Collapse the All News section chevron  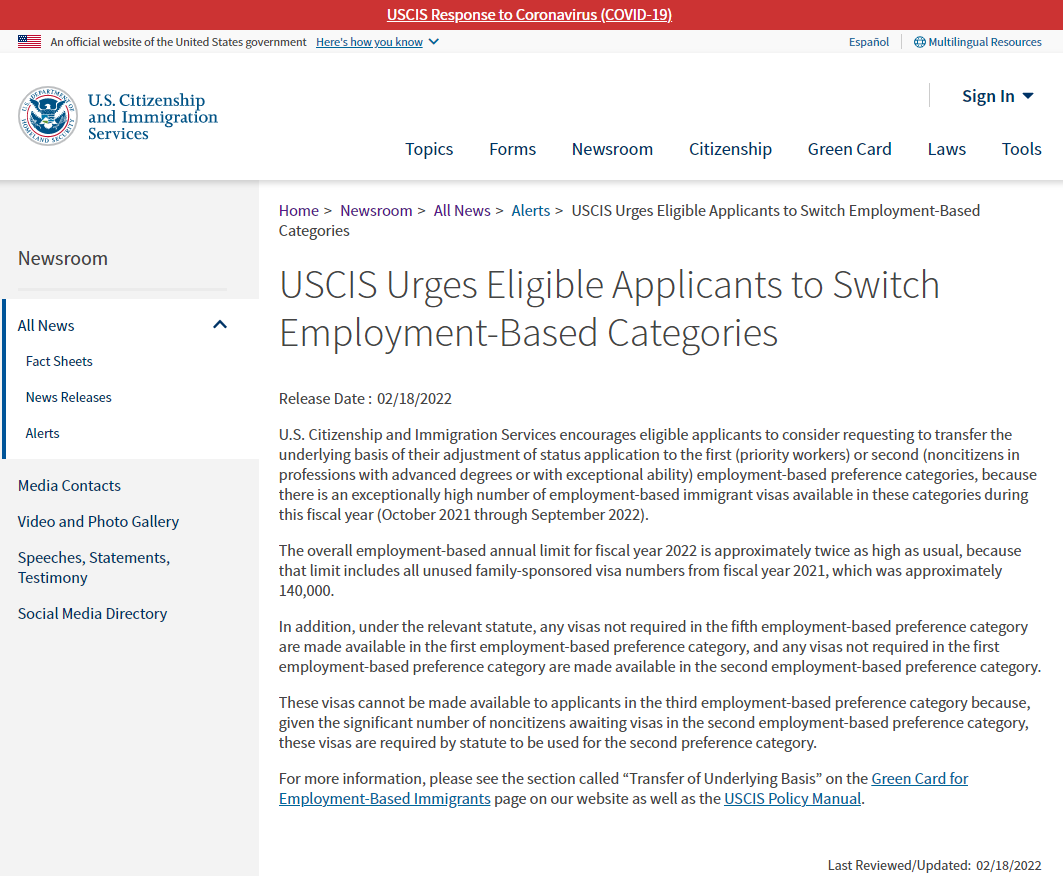[x=220, y=325]
